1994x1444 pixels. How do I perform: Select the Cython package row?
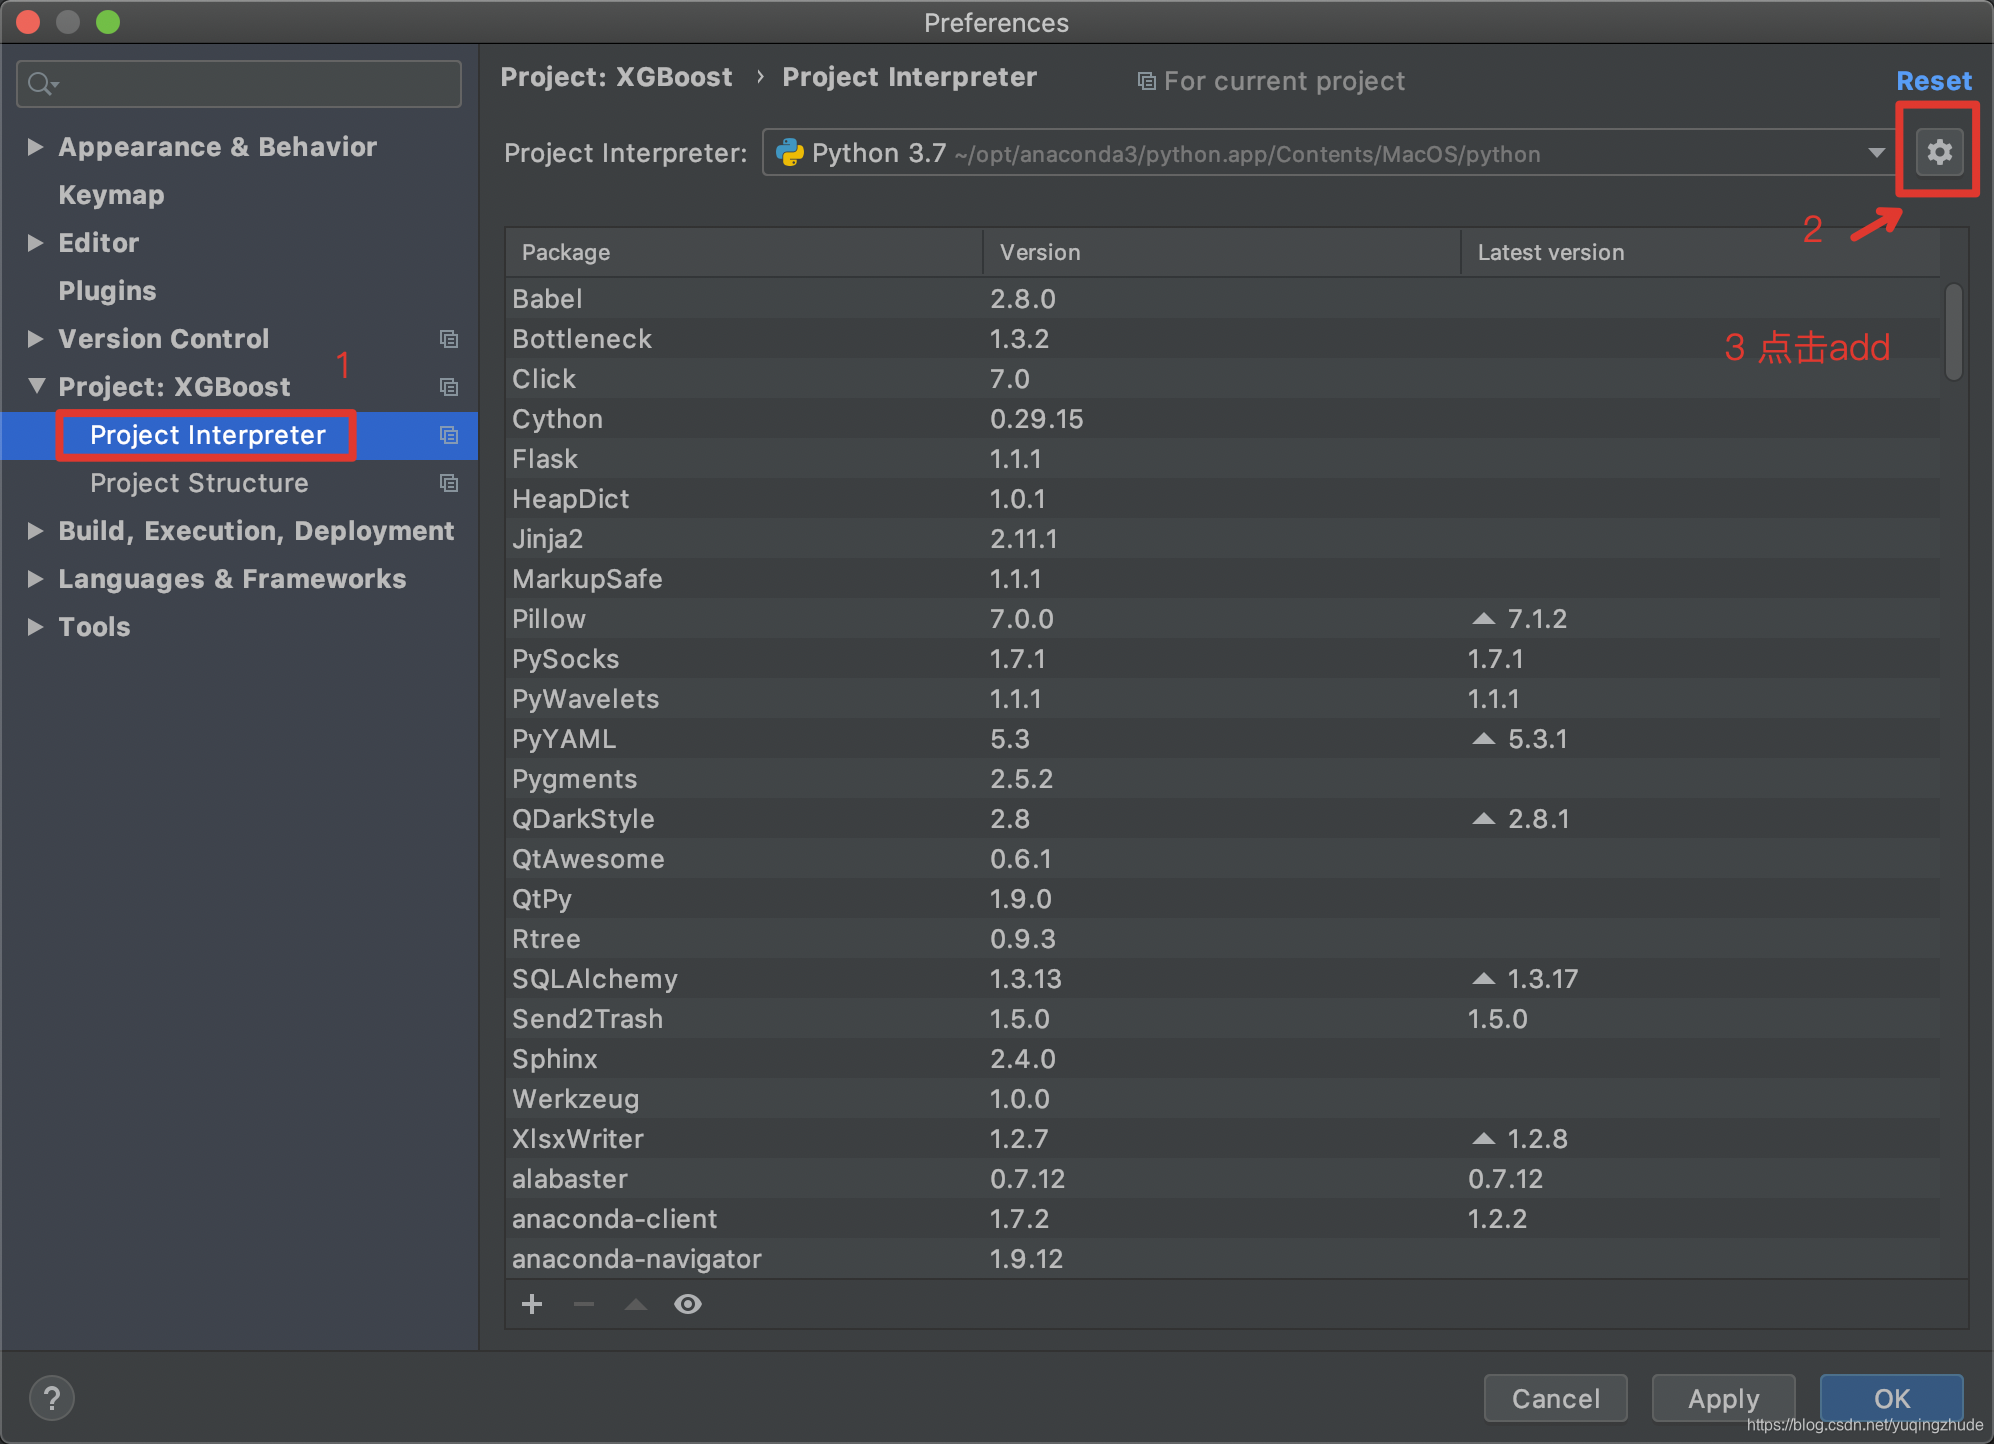(x=1222, y=419)
